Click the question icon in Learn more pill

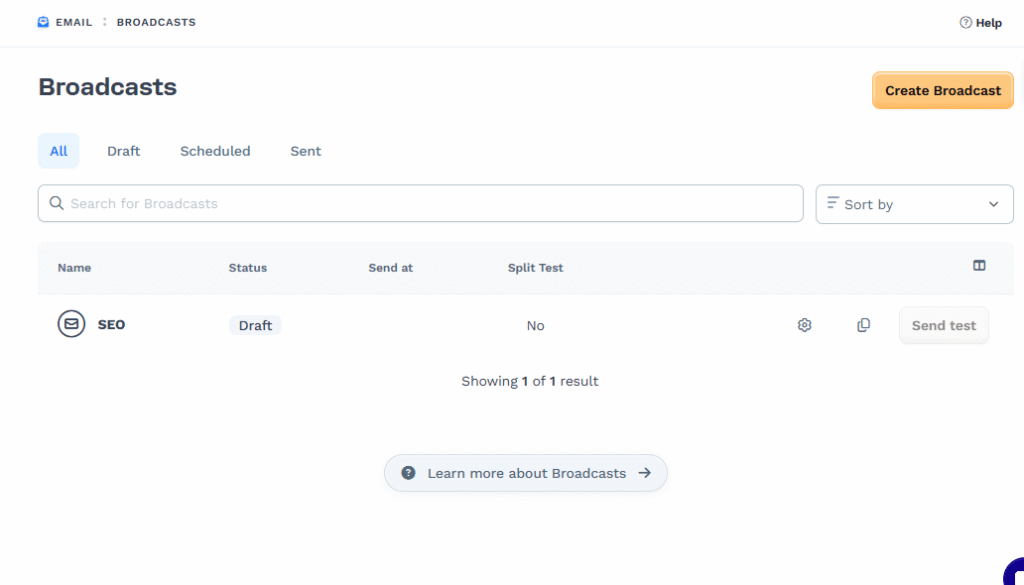point(408,473)
